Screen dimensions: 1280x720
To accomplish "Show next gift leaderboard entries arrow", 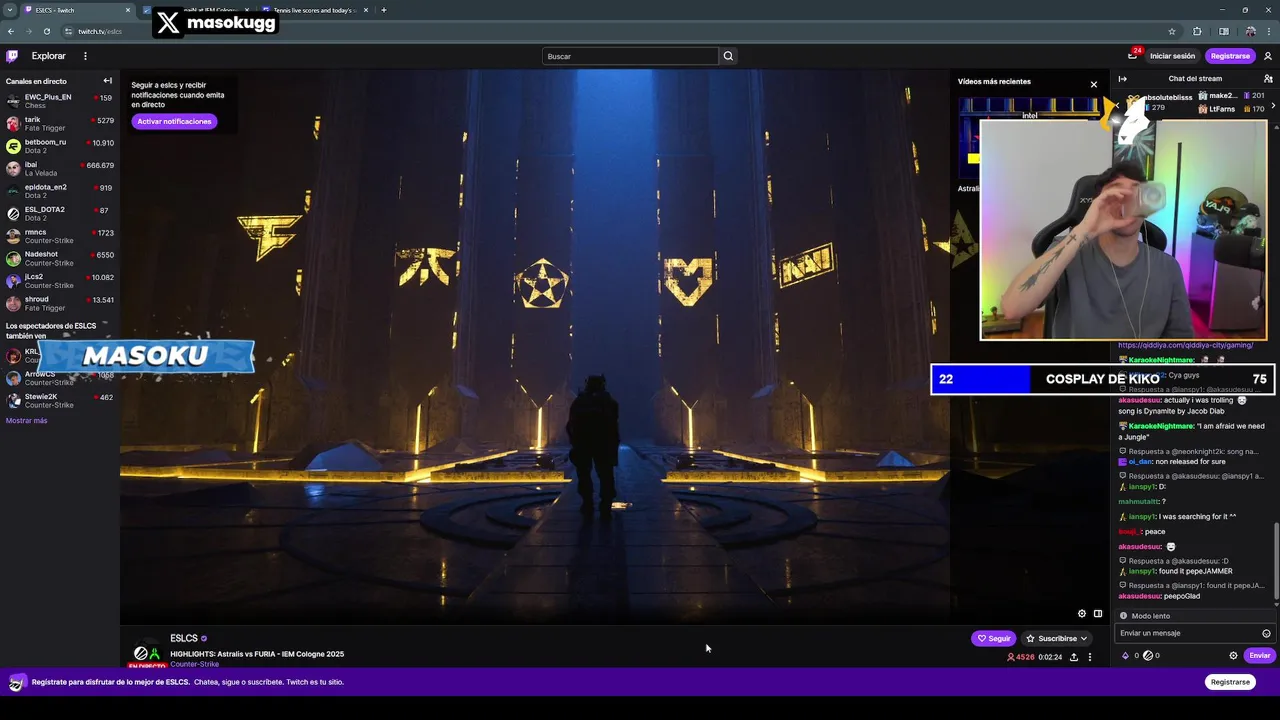I will pyautogui.click(x=1273, y=106).
